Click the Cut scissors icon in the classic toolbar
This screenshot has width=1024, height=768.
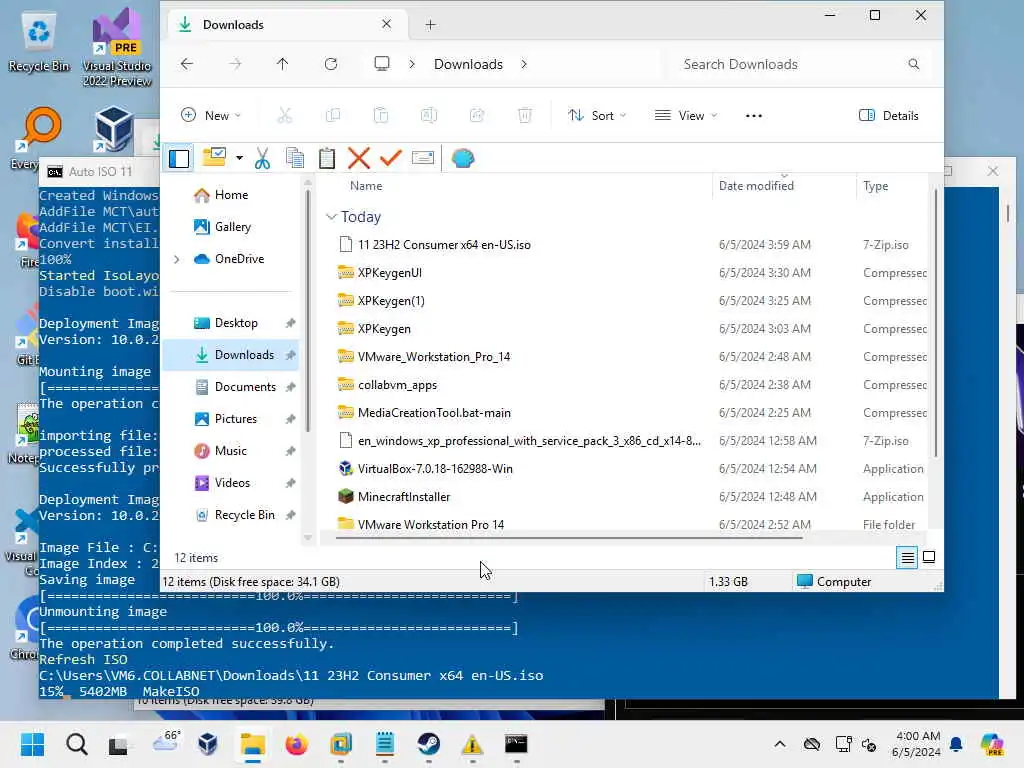(263, 158)
